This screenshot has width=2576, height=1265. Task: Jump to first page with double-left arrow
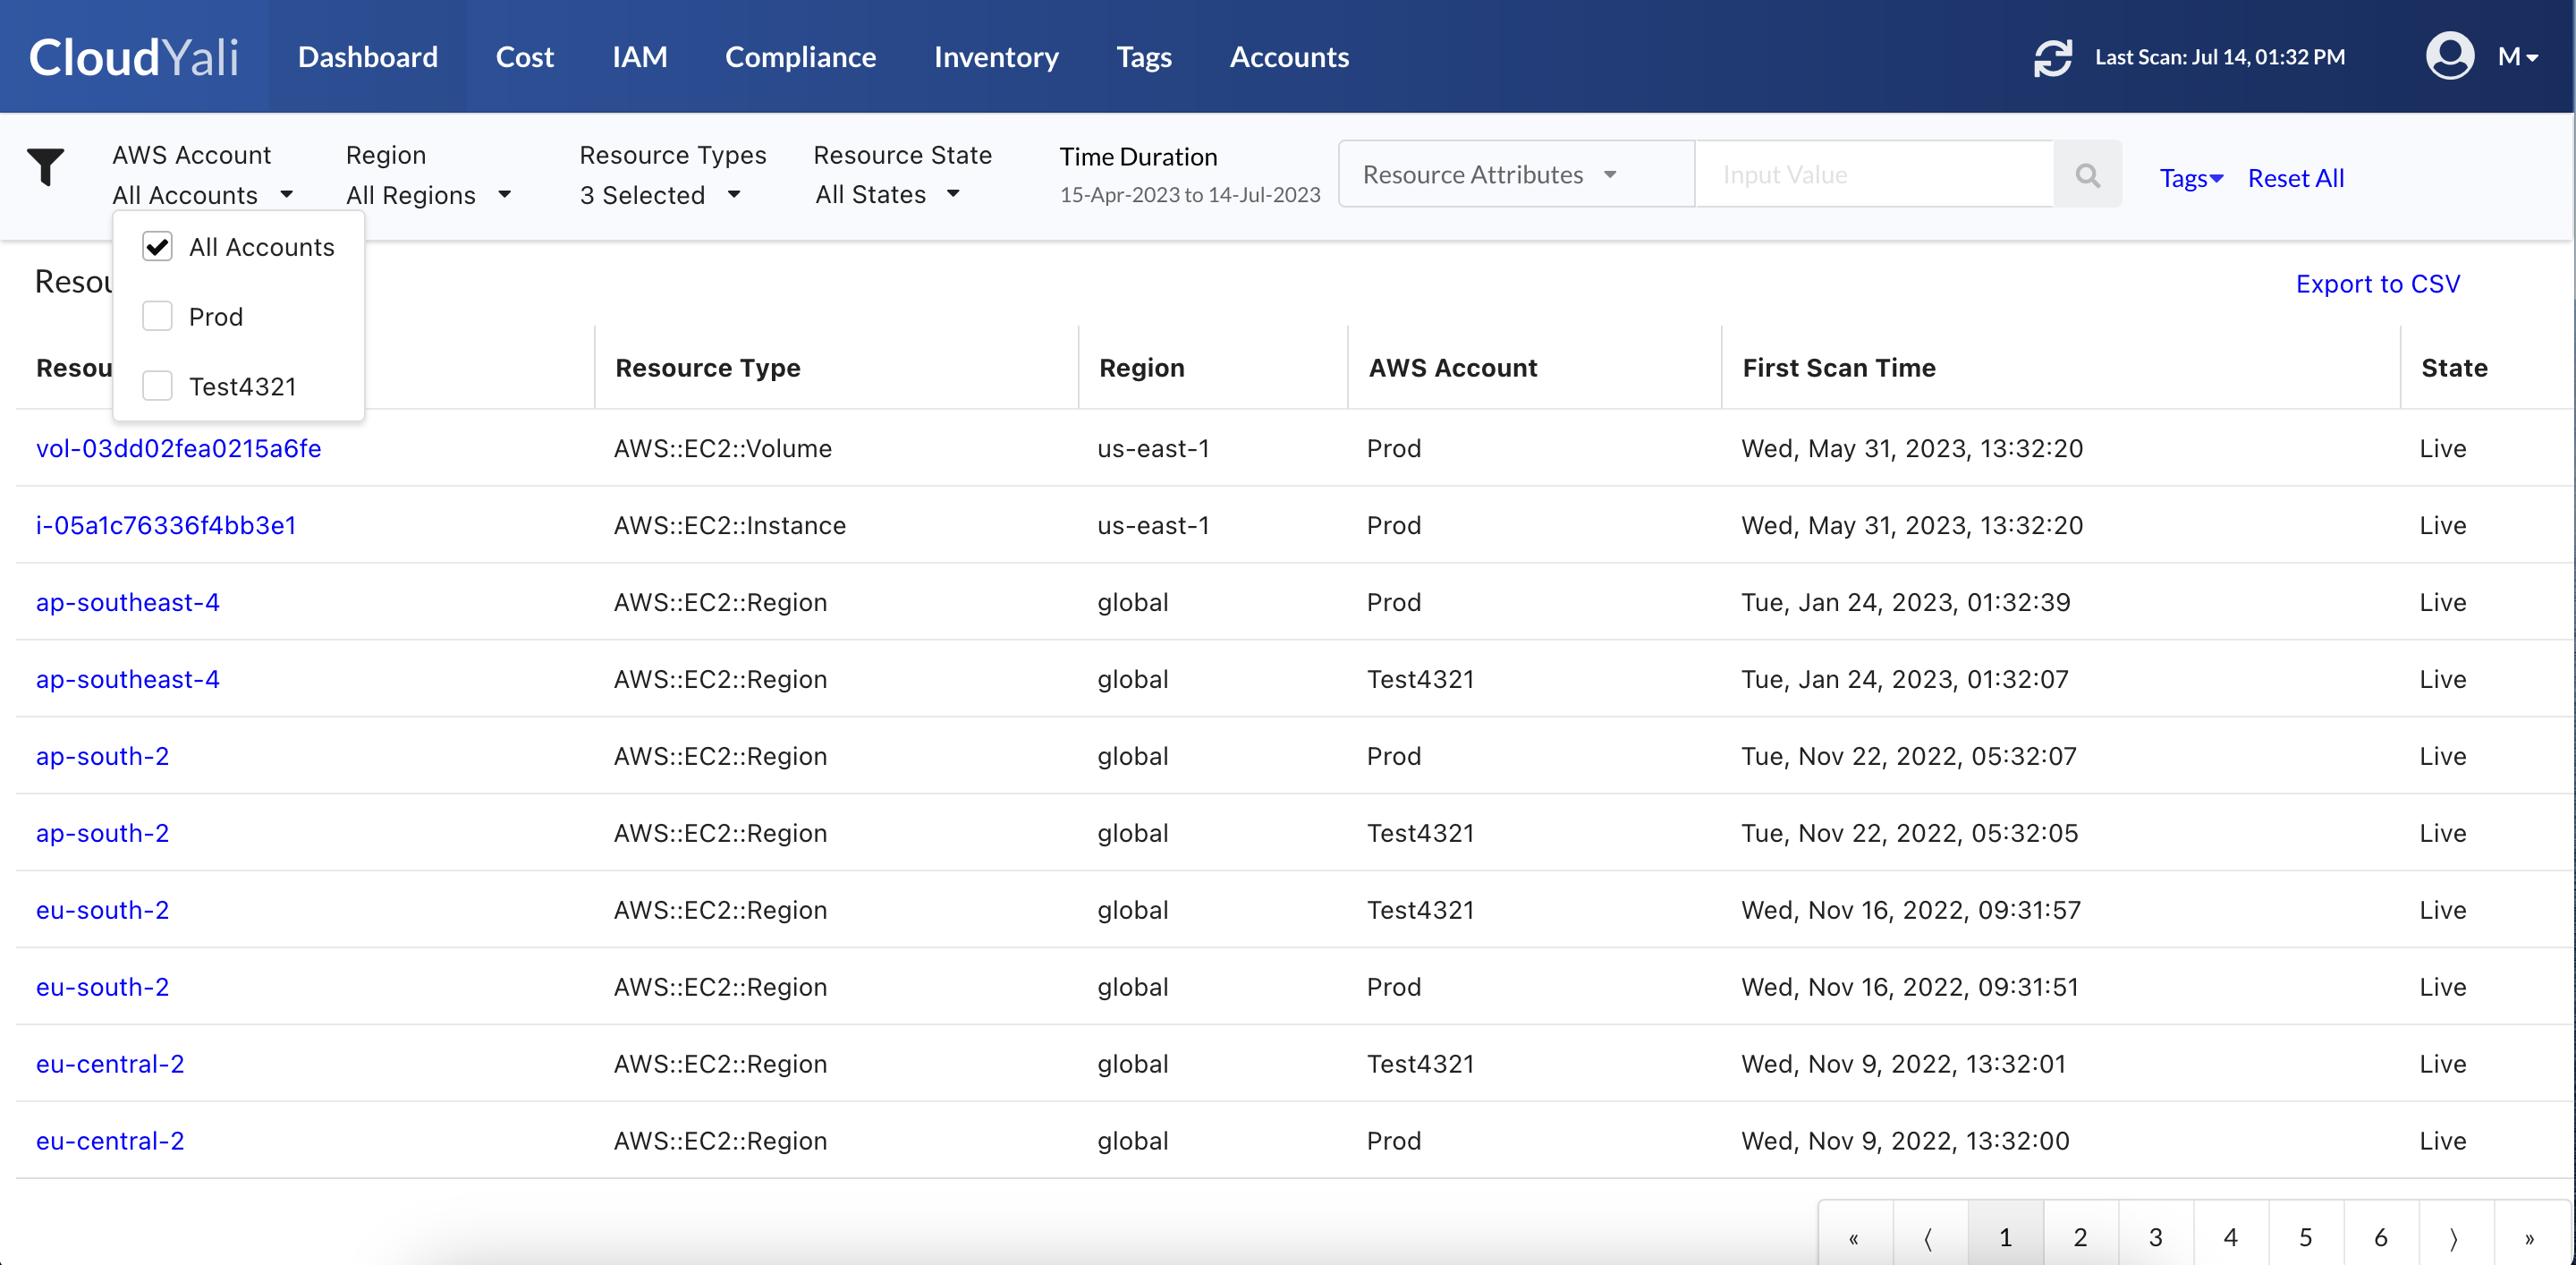(x=1855, y=1236)
